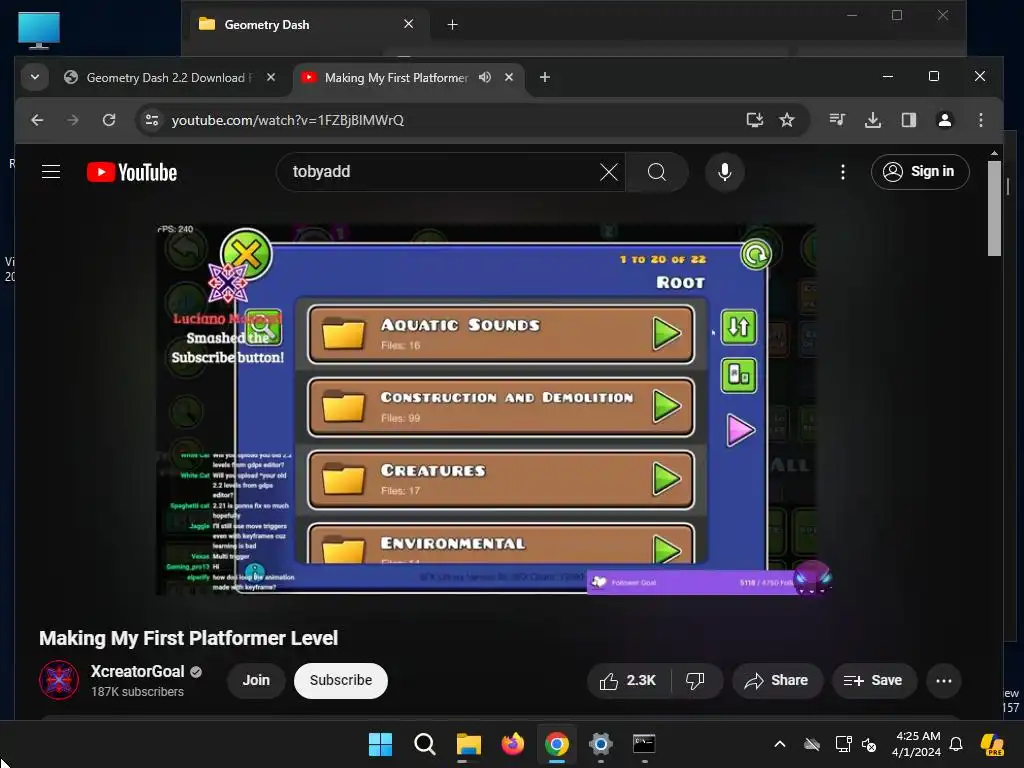Open the Construction and Demolition folder arrow
This screenshot has width=1024, height=768.
pos(667,406)
